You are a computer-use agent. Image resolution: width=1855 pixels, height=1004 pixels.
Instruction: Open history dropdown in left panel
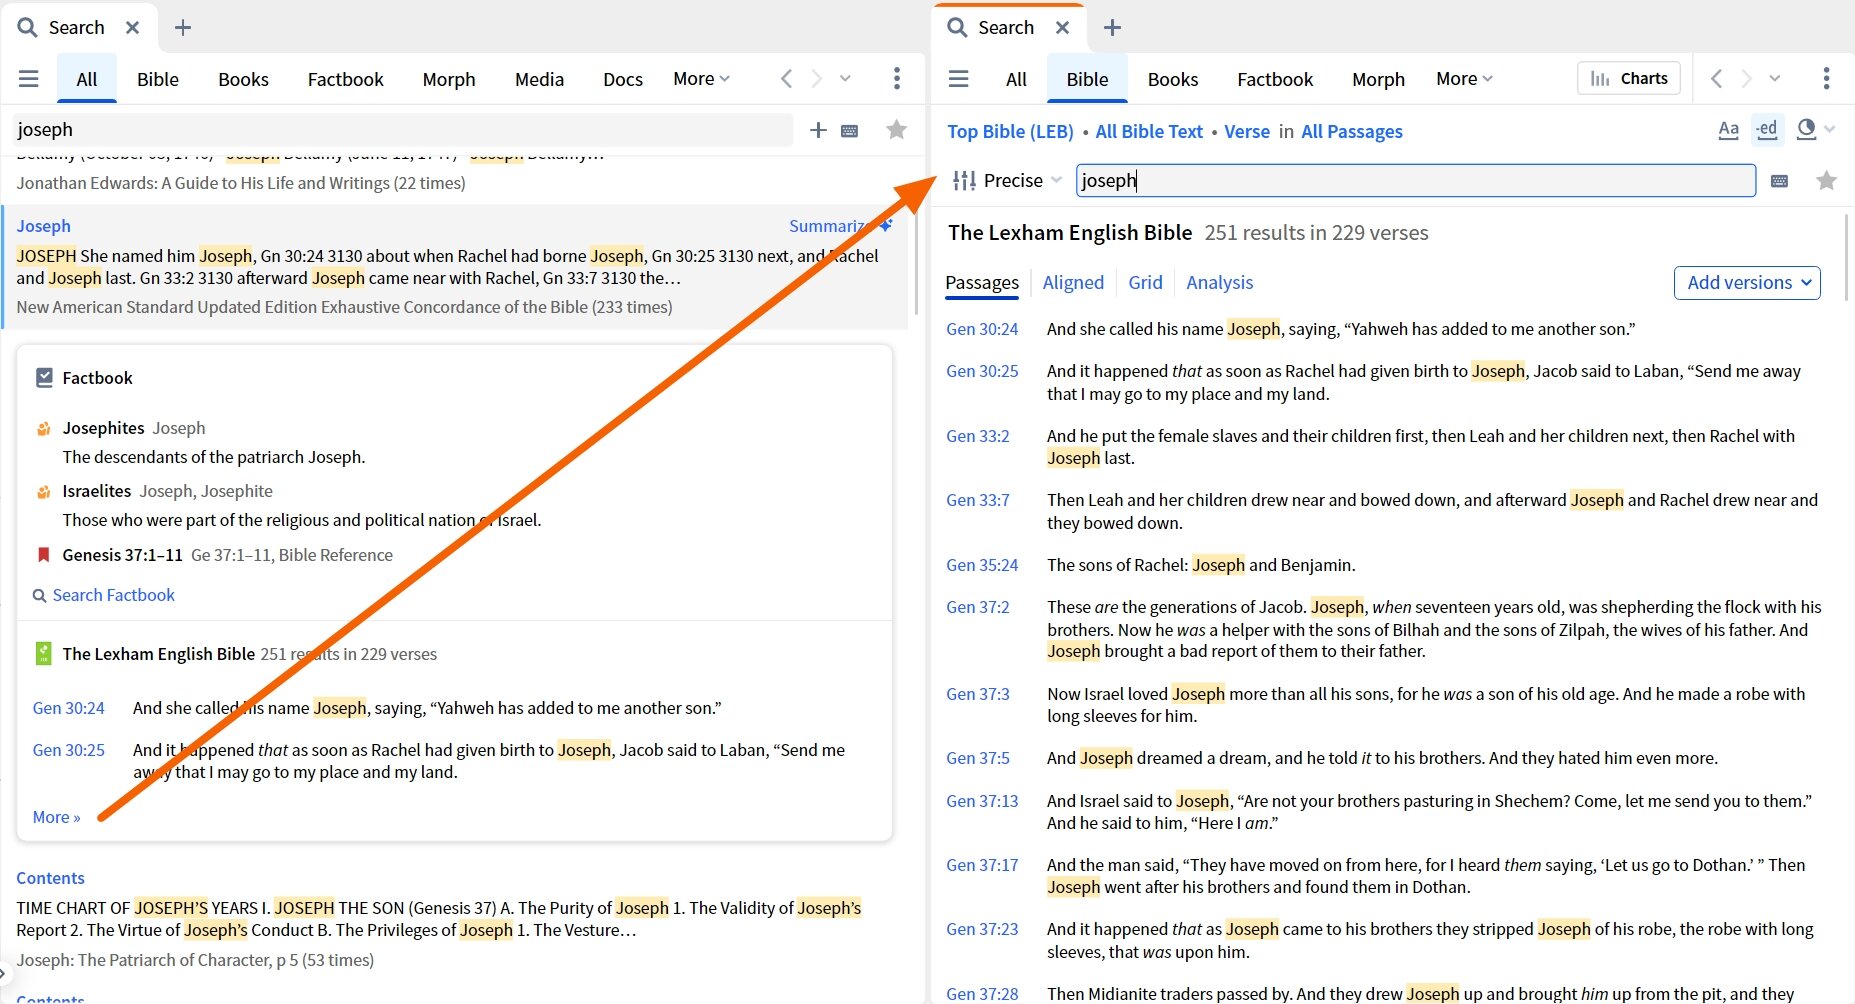coord(845,79)
